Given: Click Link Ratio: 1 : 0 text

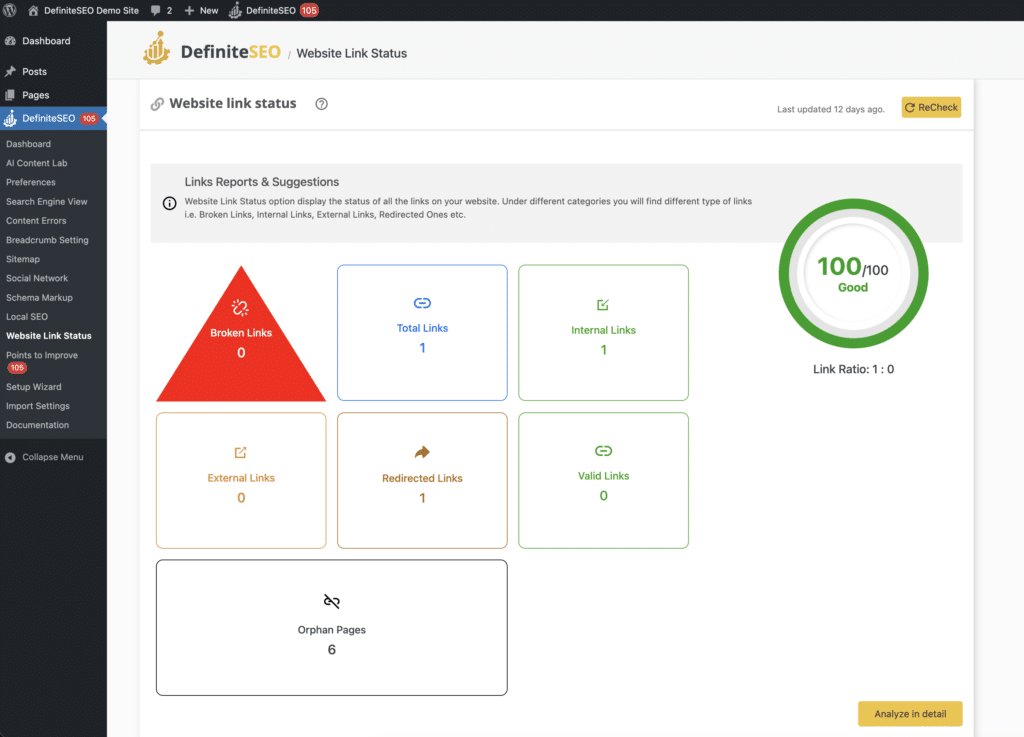Looking at the screenshot, I should (x=853, y=369).
